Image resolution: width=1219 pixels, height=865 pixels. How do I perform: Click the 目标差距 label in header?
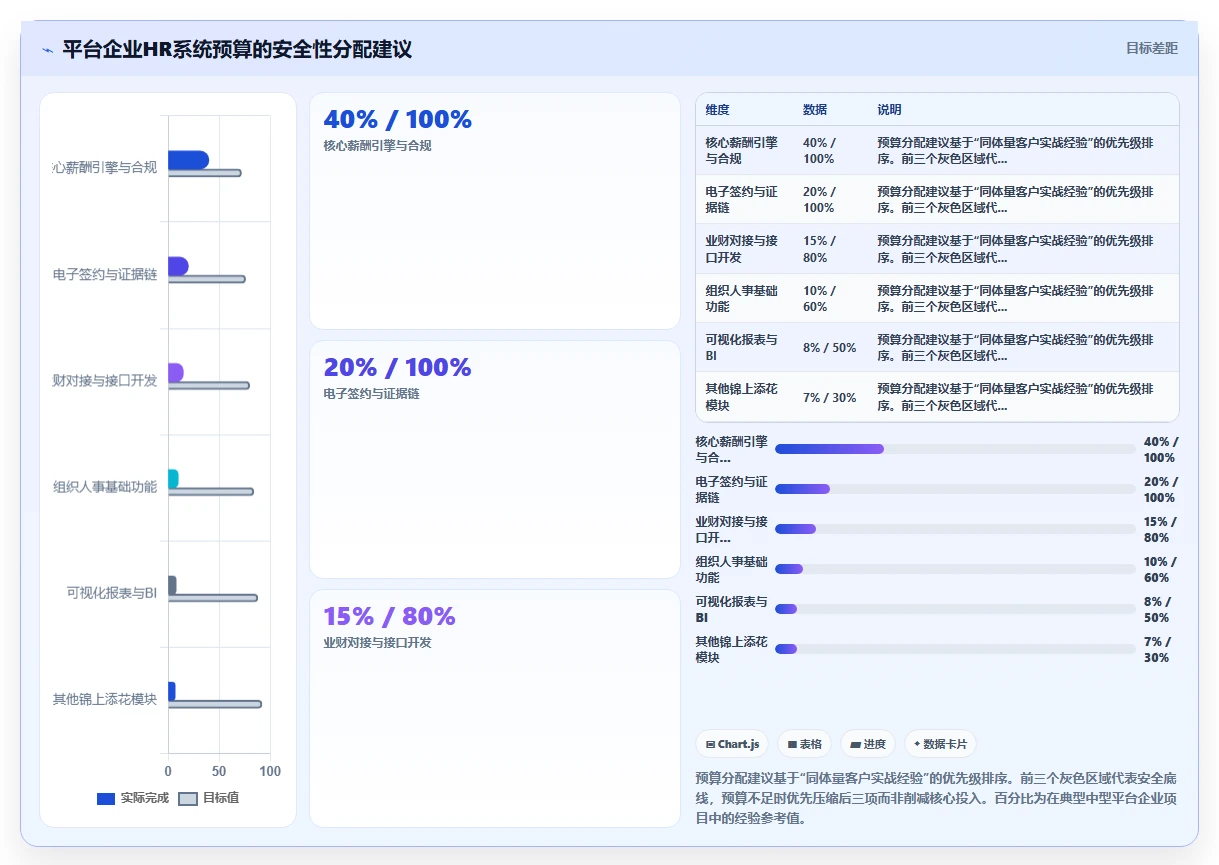pos(1152,48)
